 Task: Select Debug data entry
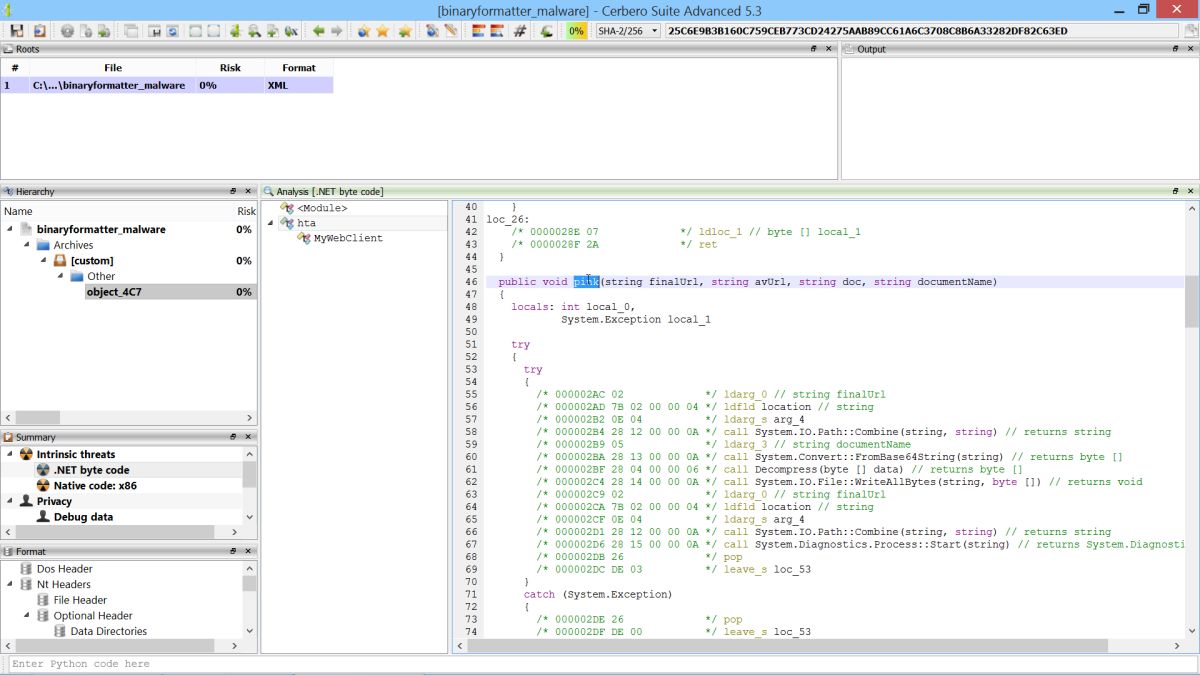coord(83,517)
